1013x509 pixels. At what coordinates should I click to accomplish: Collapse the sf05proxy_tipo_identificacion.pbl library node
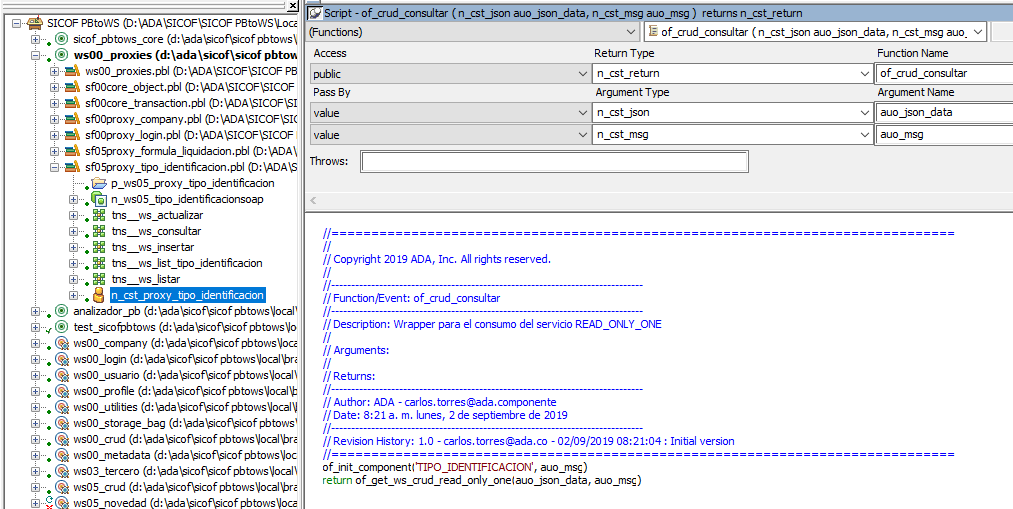[x=54, y=167]
